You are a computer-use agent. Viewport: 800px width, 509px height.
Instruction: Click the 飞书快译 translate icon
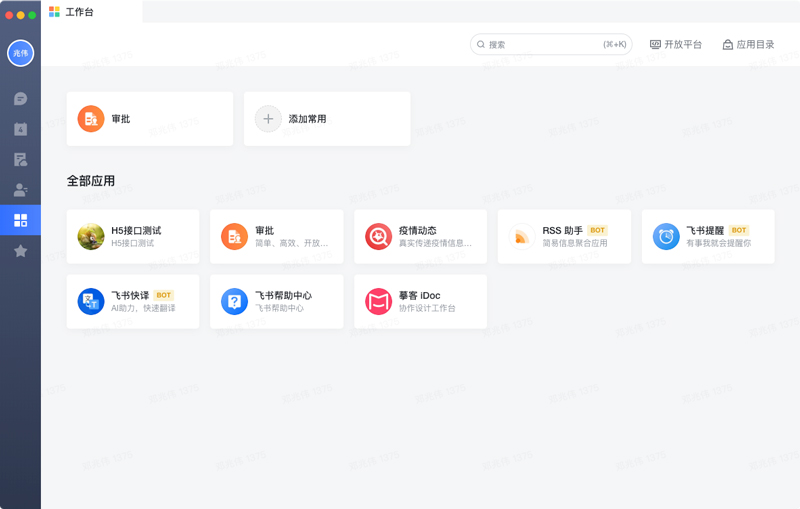coord(91,301)
